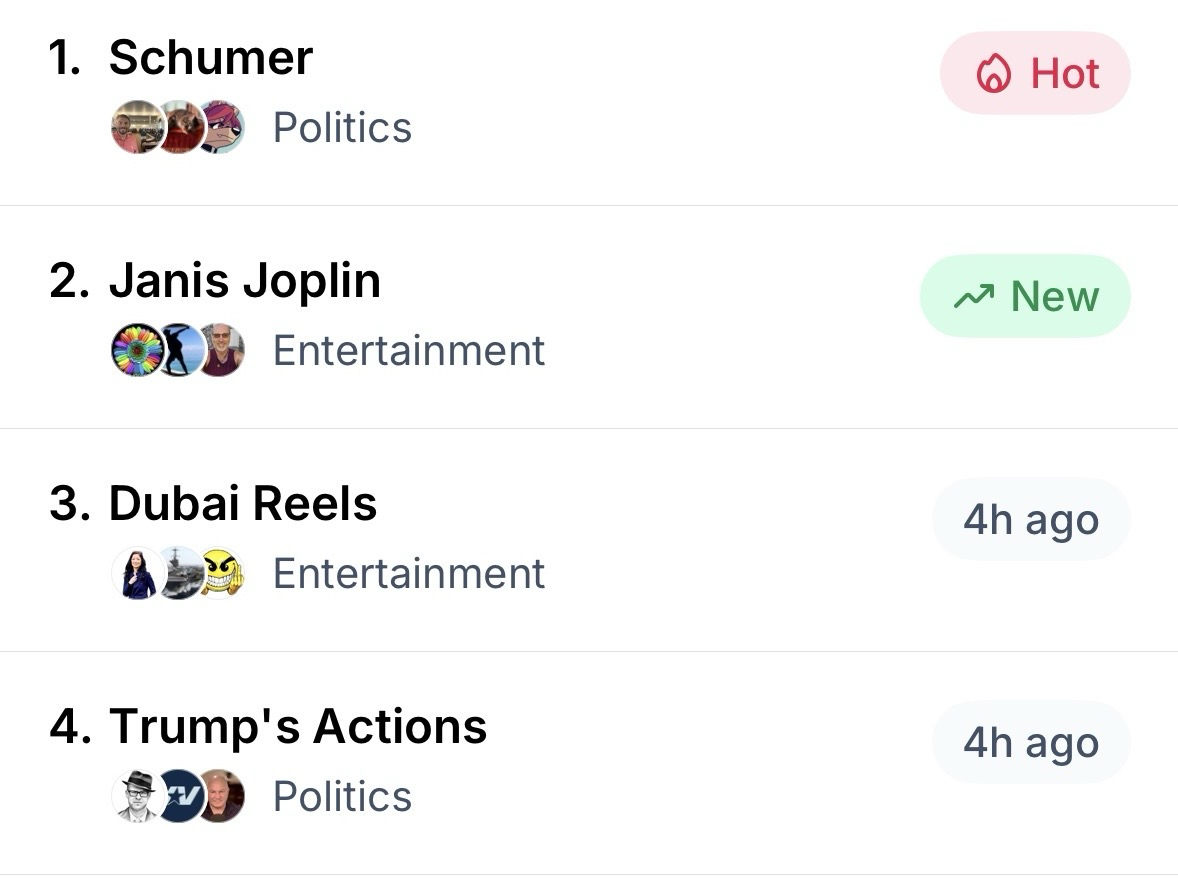
Task: Click the flame icon in the Hot badge
Action: click(x=992, y=75)
